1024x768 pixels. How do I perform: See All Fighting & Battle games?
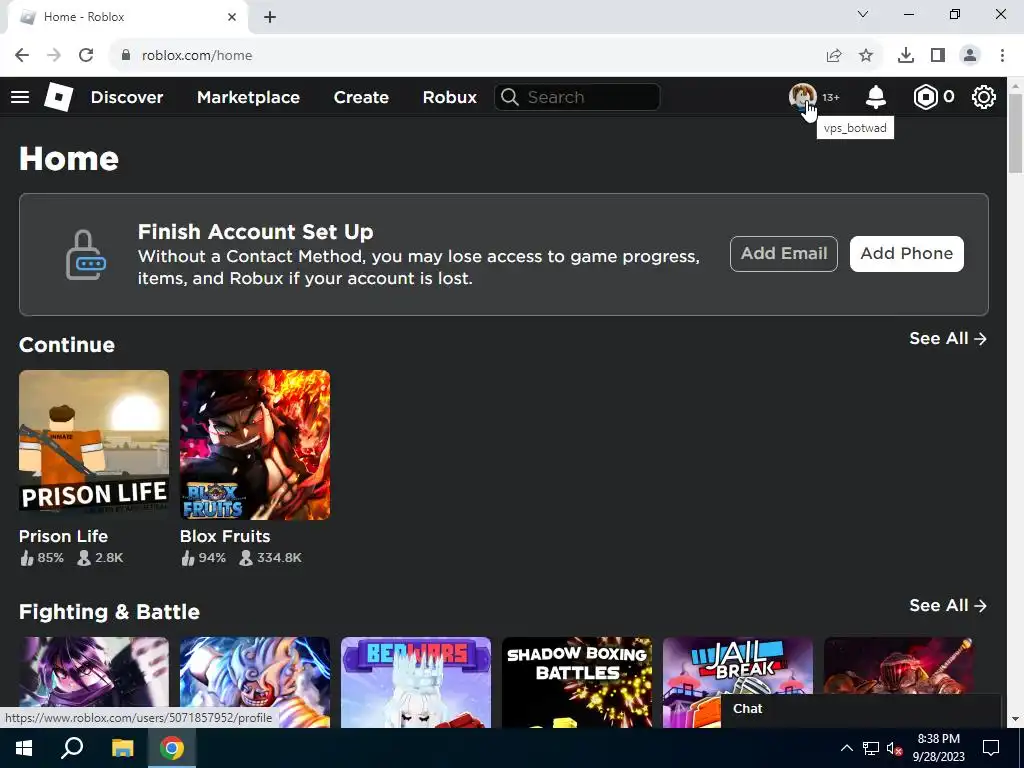(x=948, y=605)
